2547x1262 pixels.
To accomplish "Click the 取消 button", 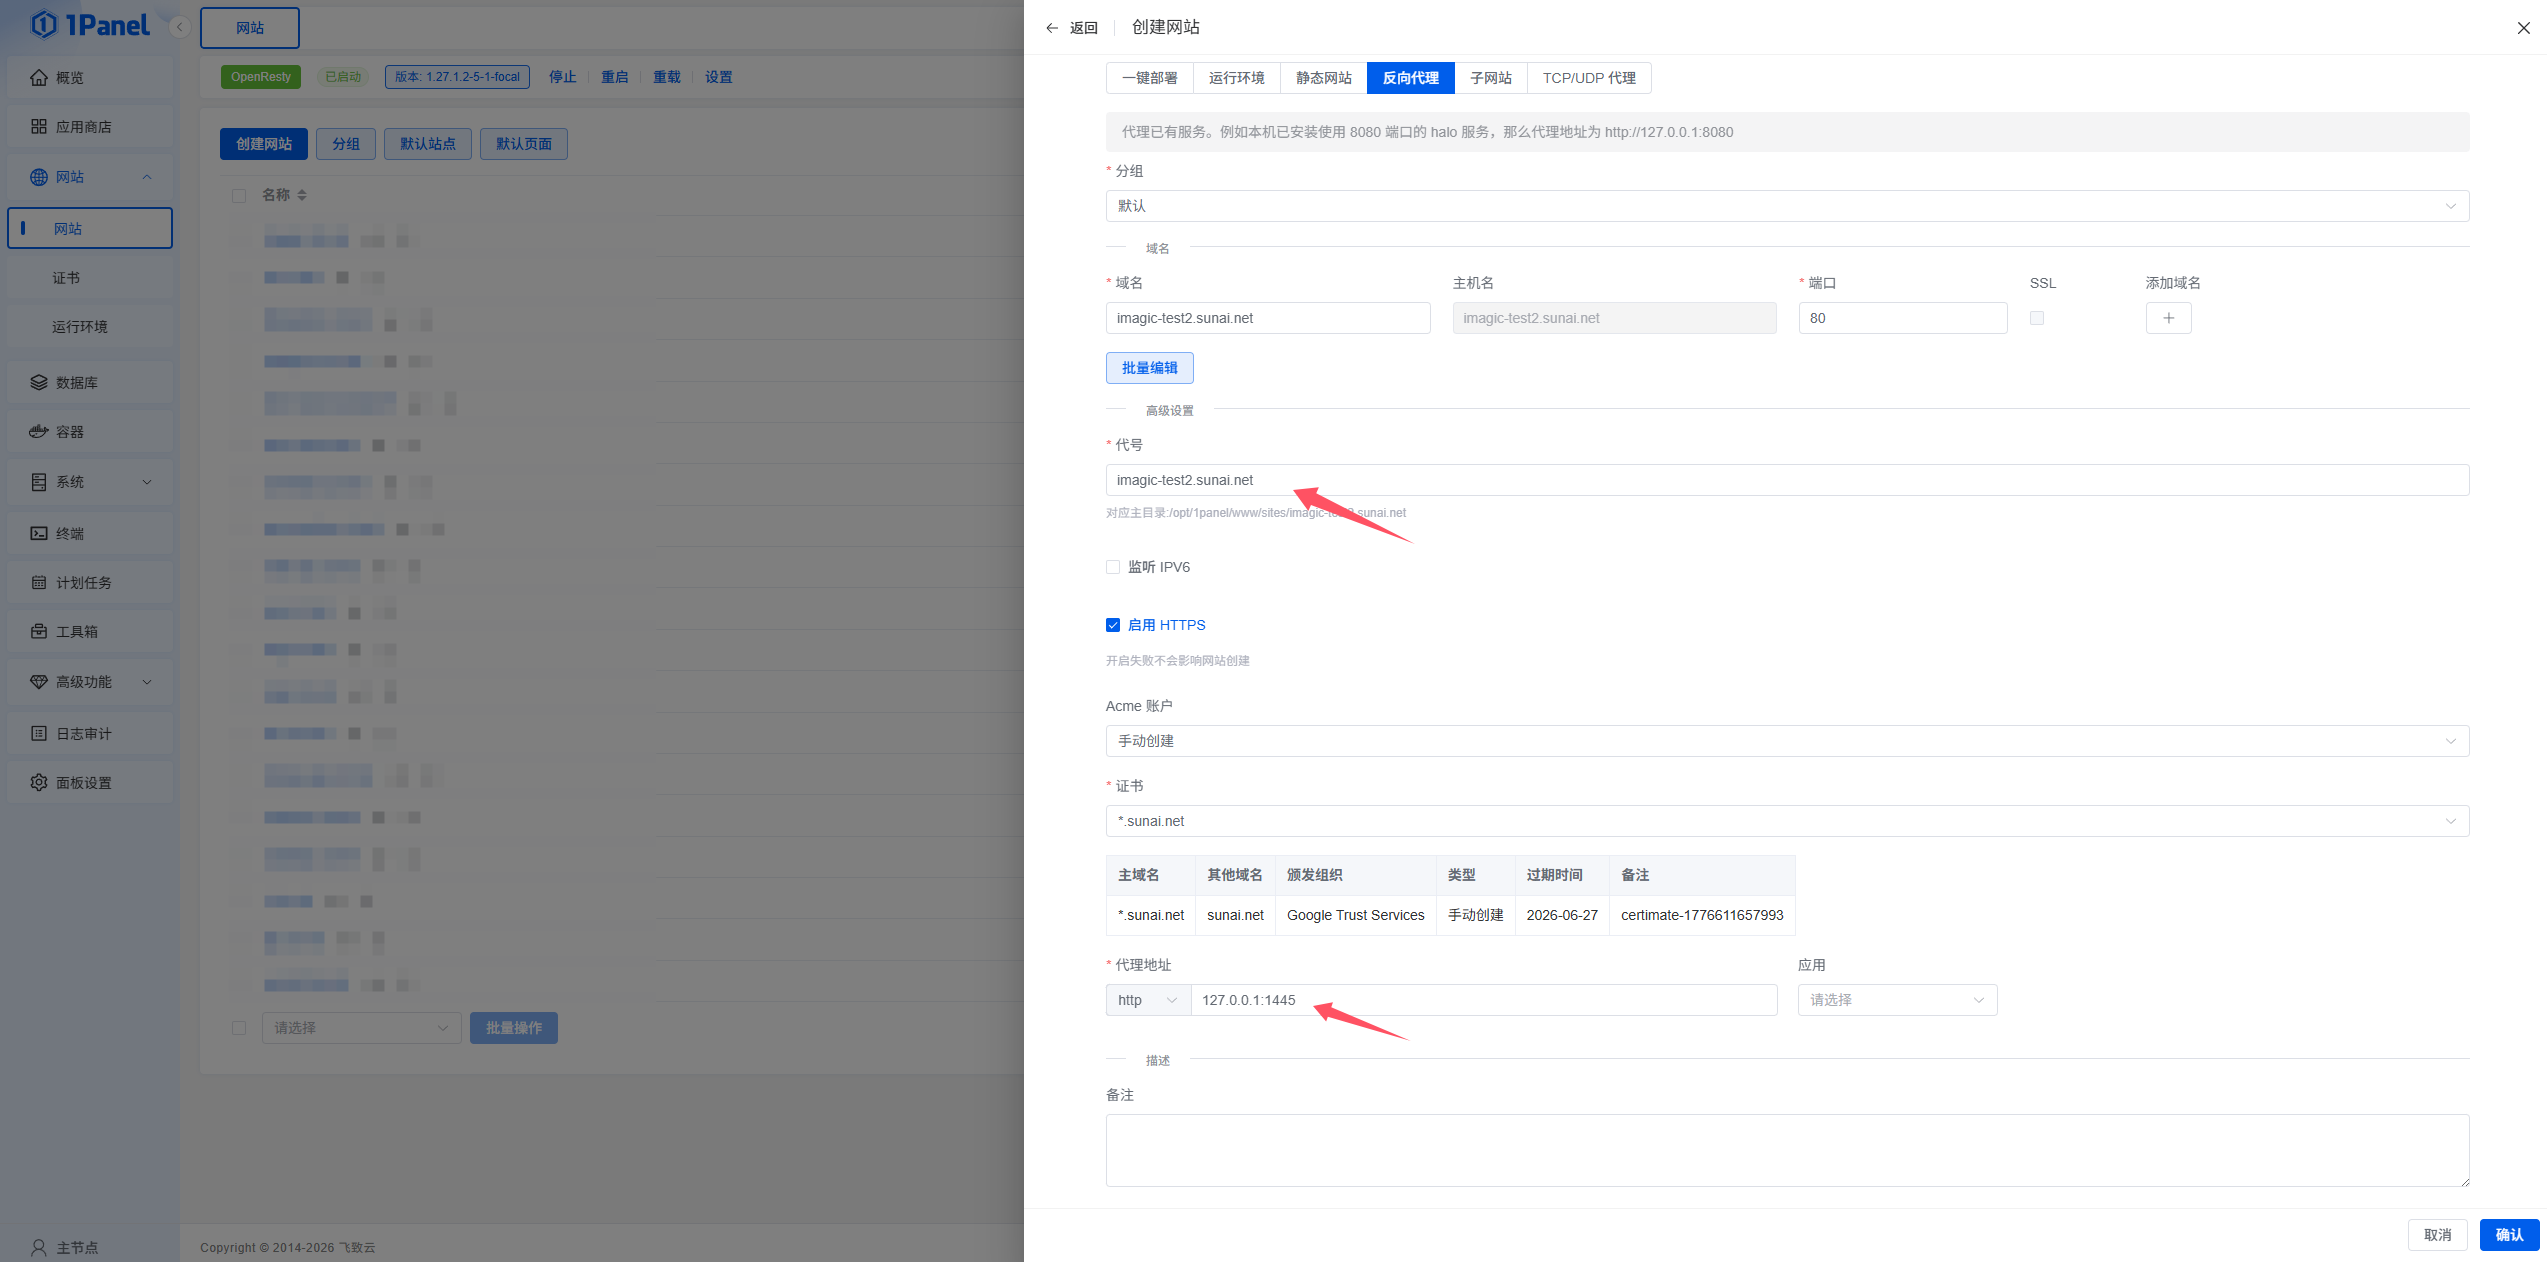I will tap(2437, 1235).
